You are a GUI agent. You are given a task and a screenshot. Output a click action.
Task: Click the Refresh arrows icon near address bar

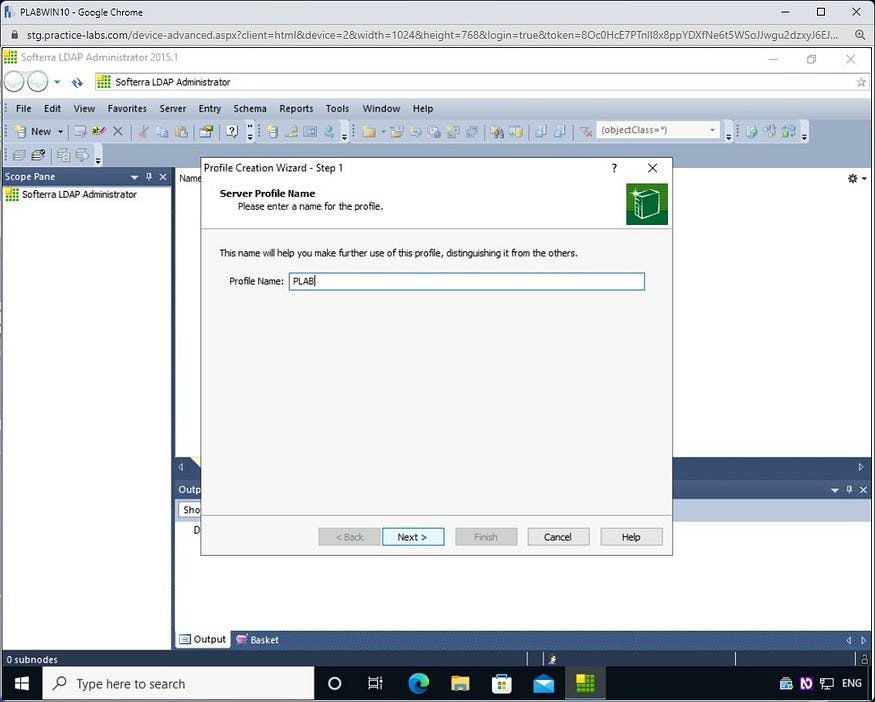click(x=77, y=83)
